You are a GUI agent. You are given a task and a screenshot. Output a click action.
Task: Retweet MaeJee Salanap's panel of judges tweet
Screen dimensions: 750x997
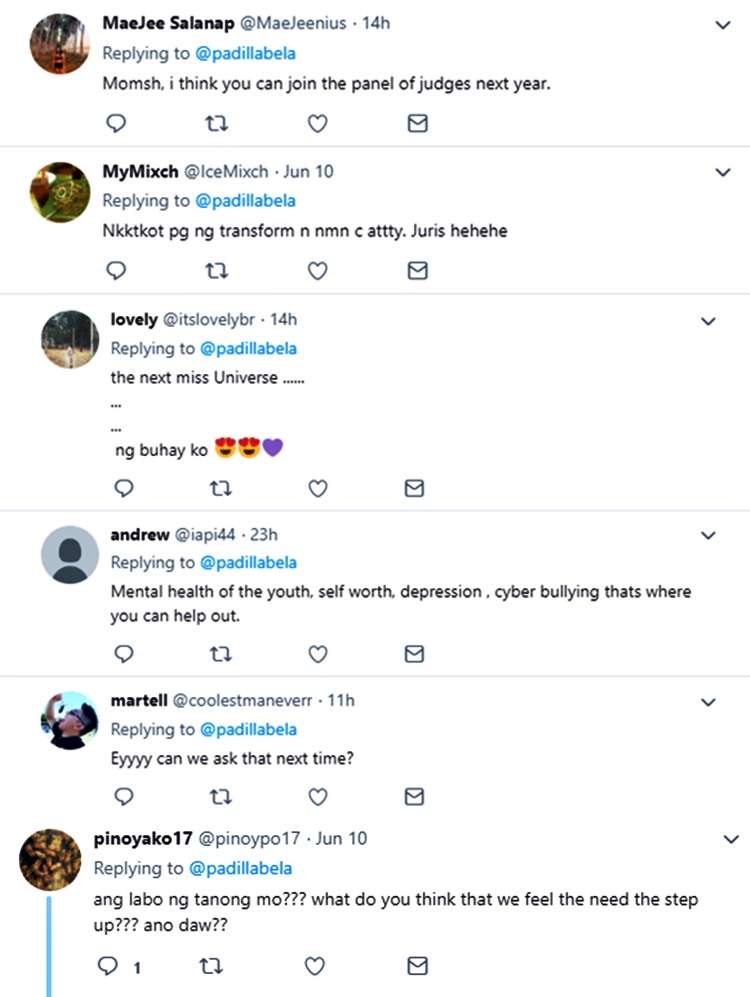[x=215, y=123]
